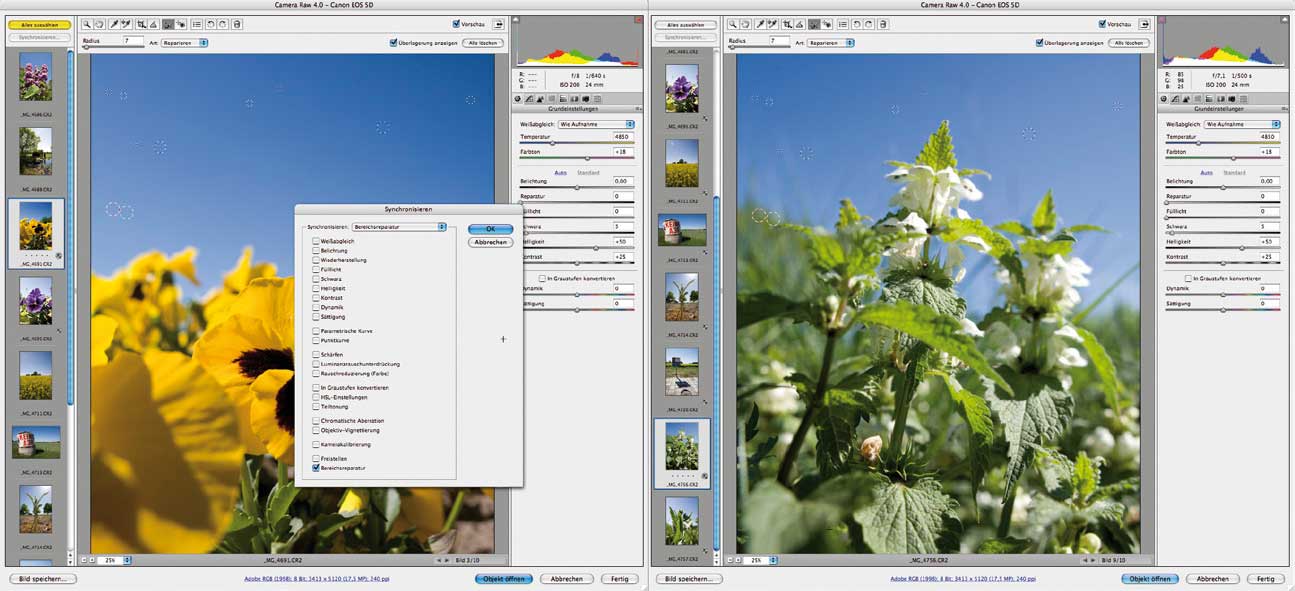1295x591 pixels.
Task: Activate the Red Eye removal tool in right window
Action: tap(829, 23)
